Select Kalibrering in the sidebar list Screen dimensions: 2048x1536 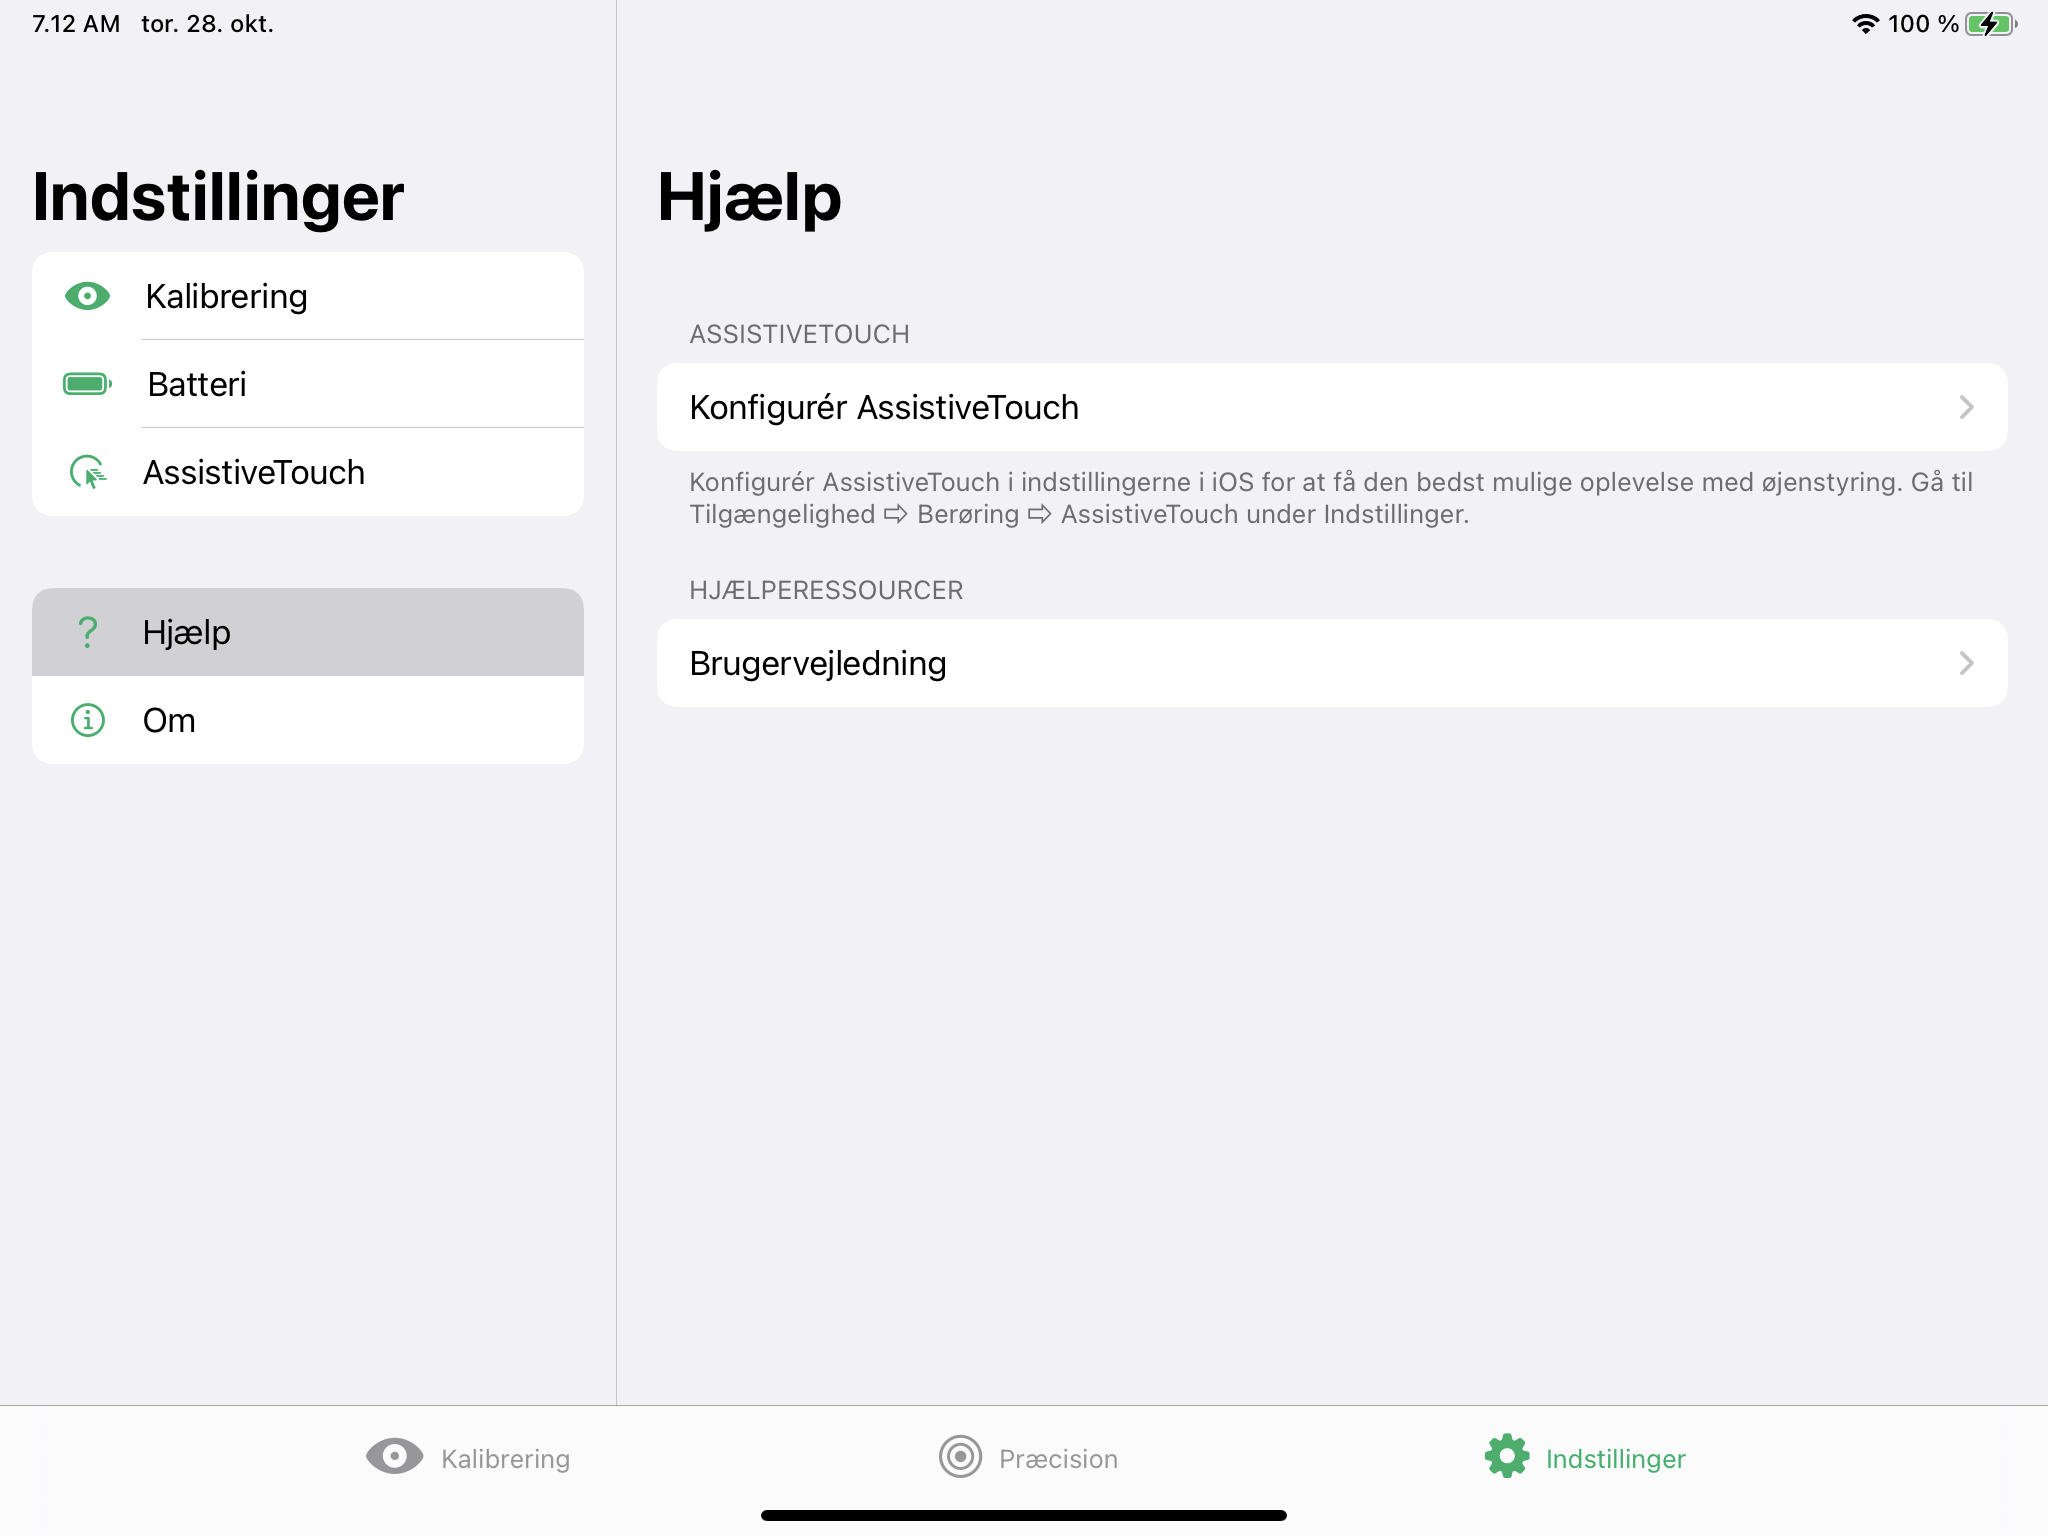coord(226,296)
